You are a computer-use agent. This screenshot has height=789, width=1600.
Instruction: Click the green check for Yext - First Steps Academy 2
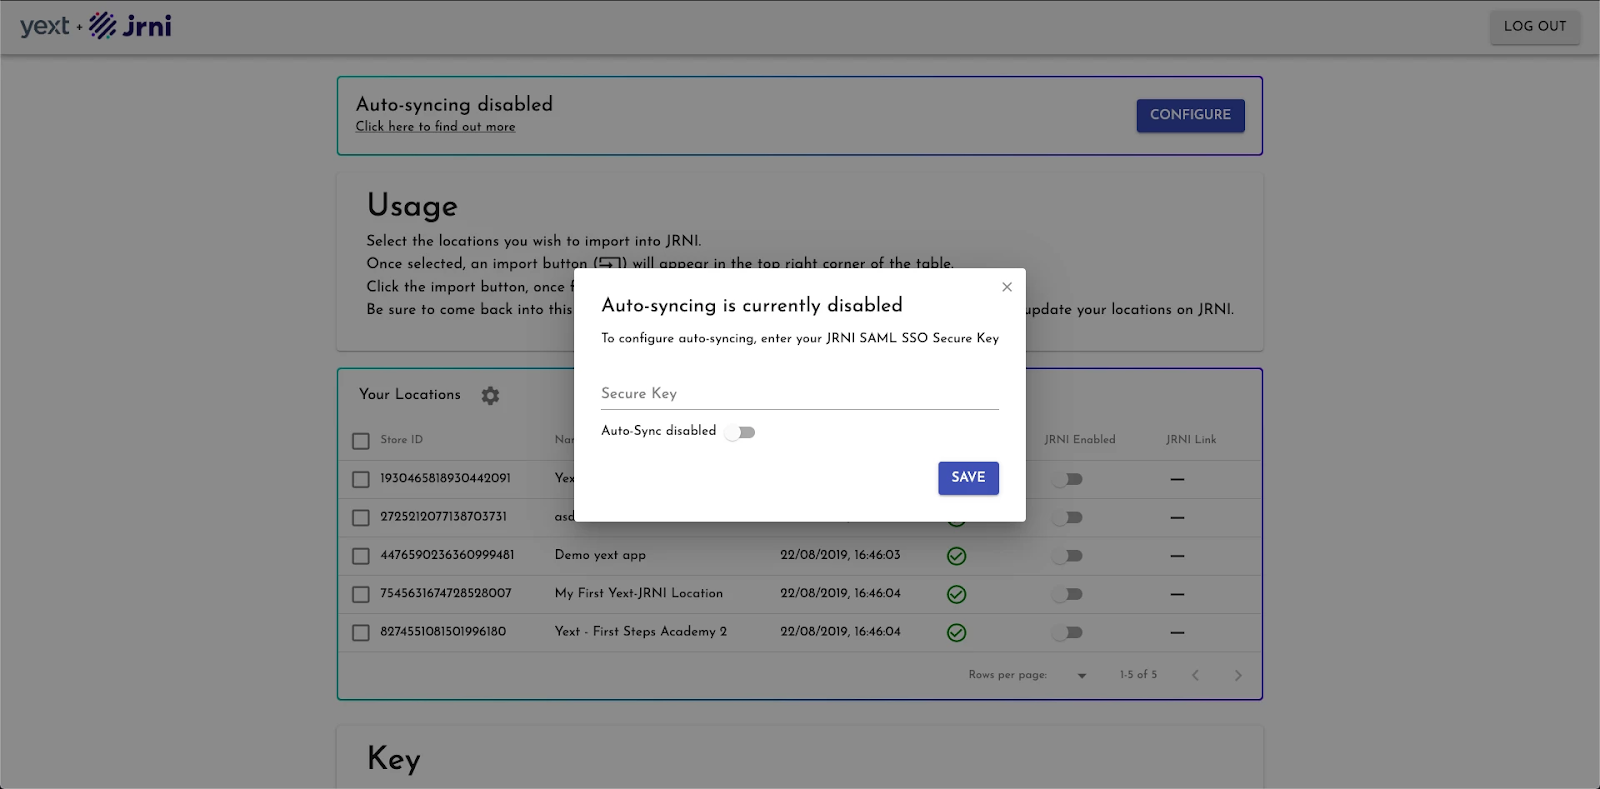coord(956,632)
